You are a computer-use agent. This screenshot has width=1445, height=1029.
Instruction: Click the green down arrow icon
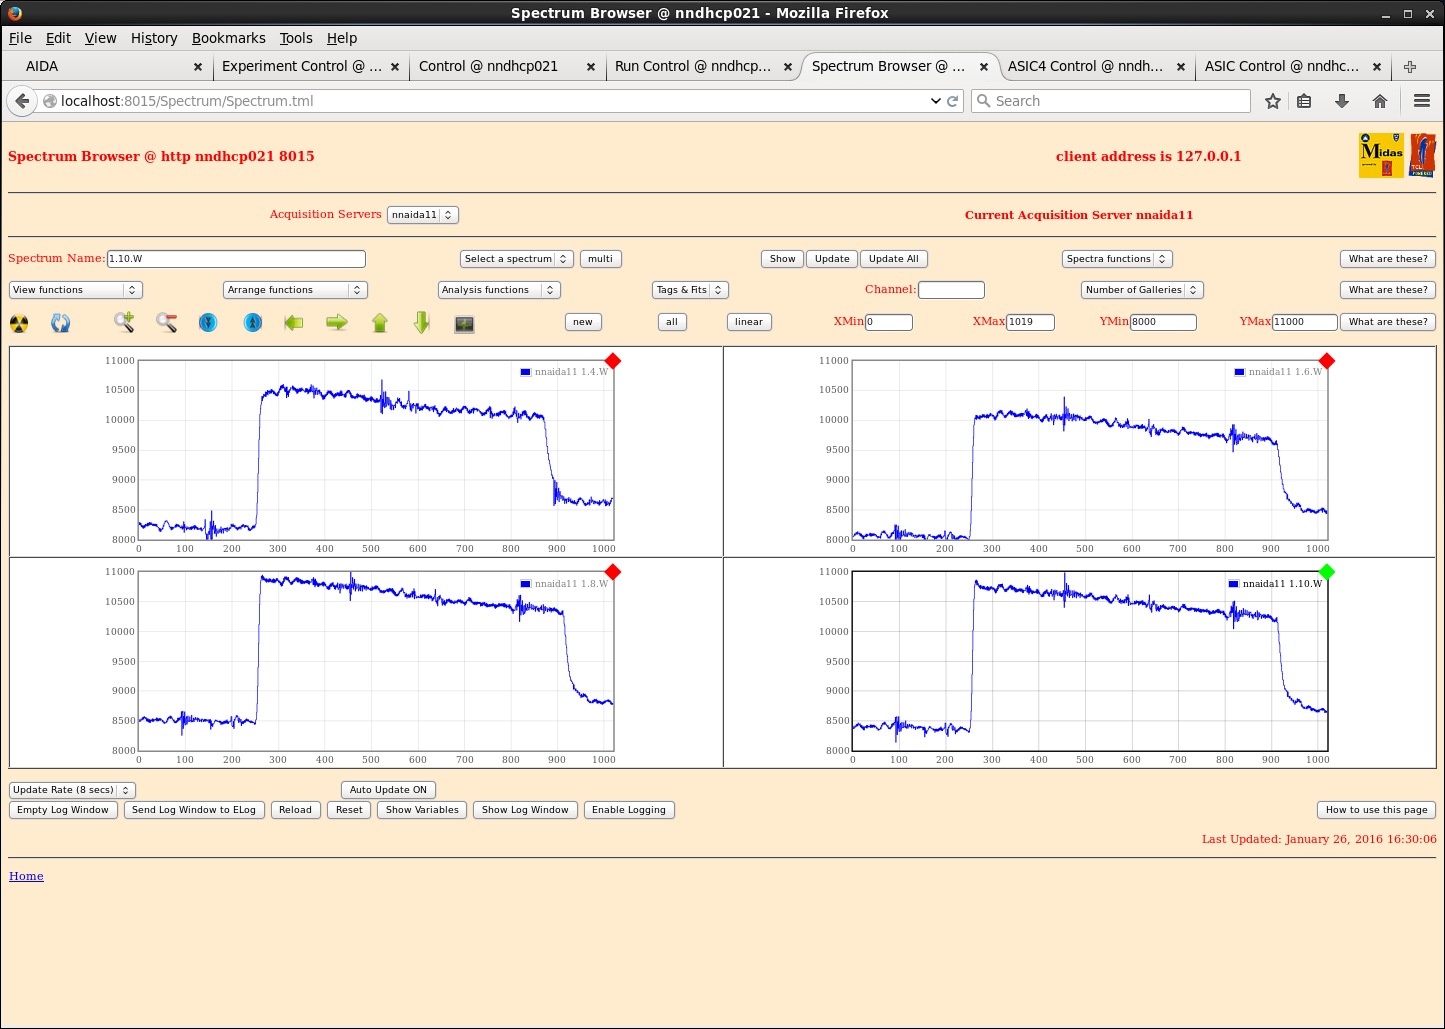(x=422, y=322)
